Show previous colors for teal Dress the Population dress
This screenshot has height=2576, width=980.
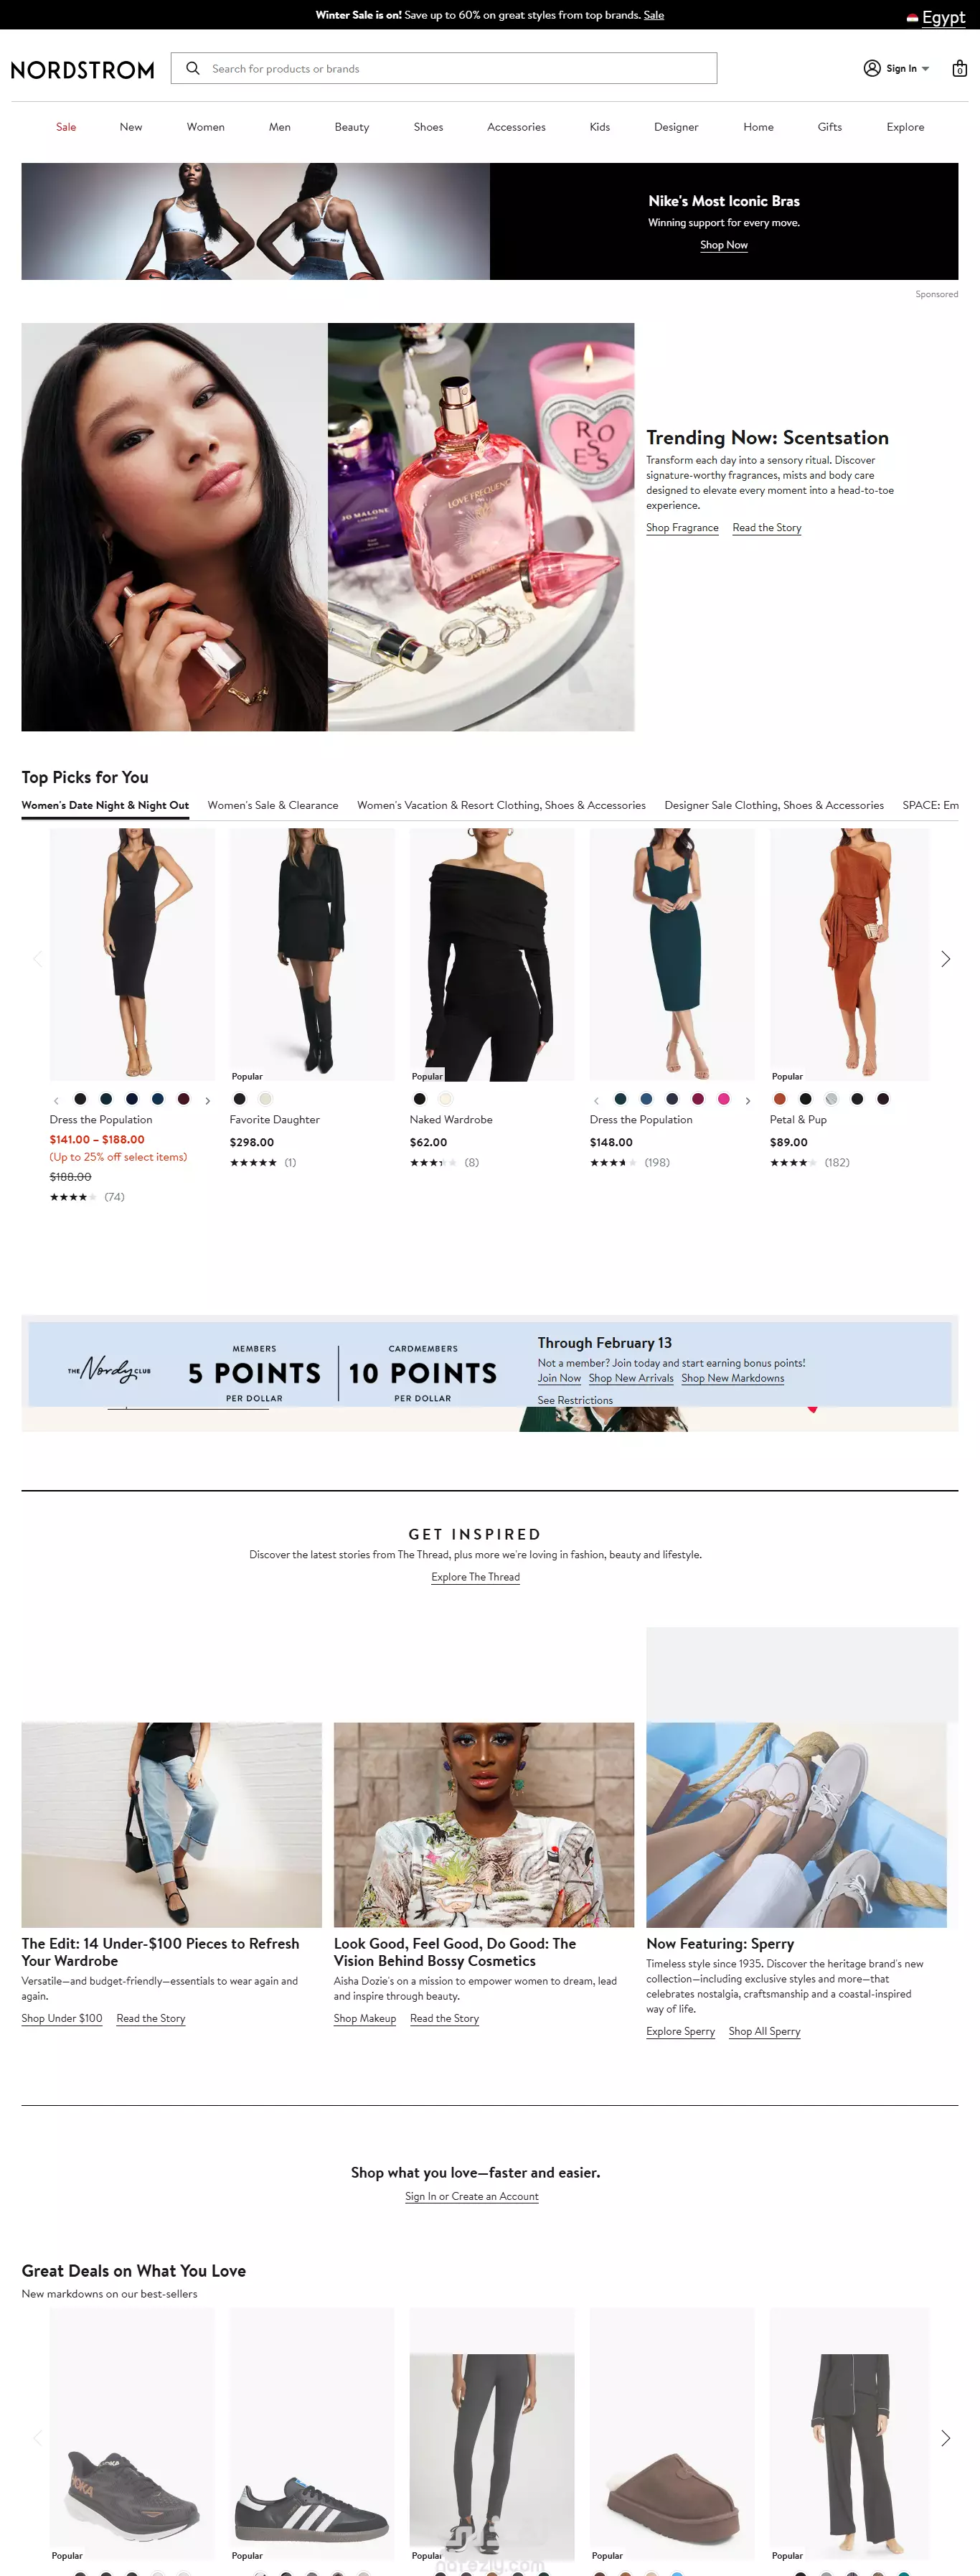[596, 1100]
